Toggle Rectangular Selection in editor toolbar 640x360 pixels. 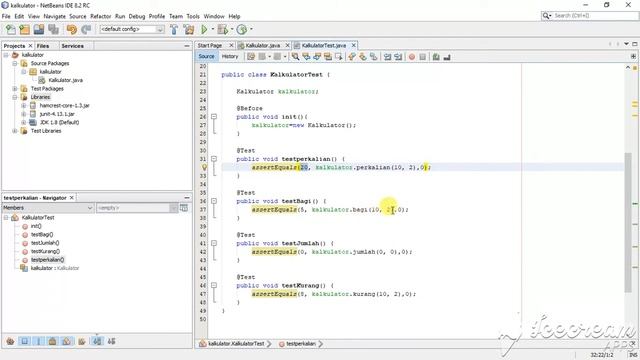[338, 57]
